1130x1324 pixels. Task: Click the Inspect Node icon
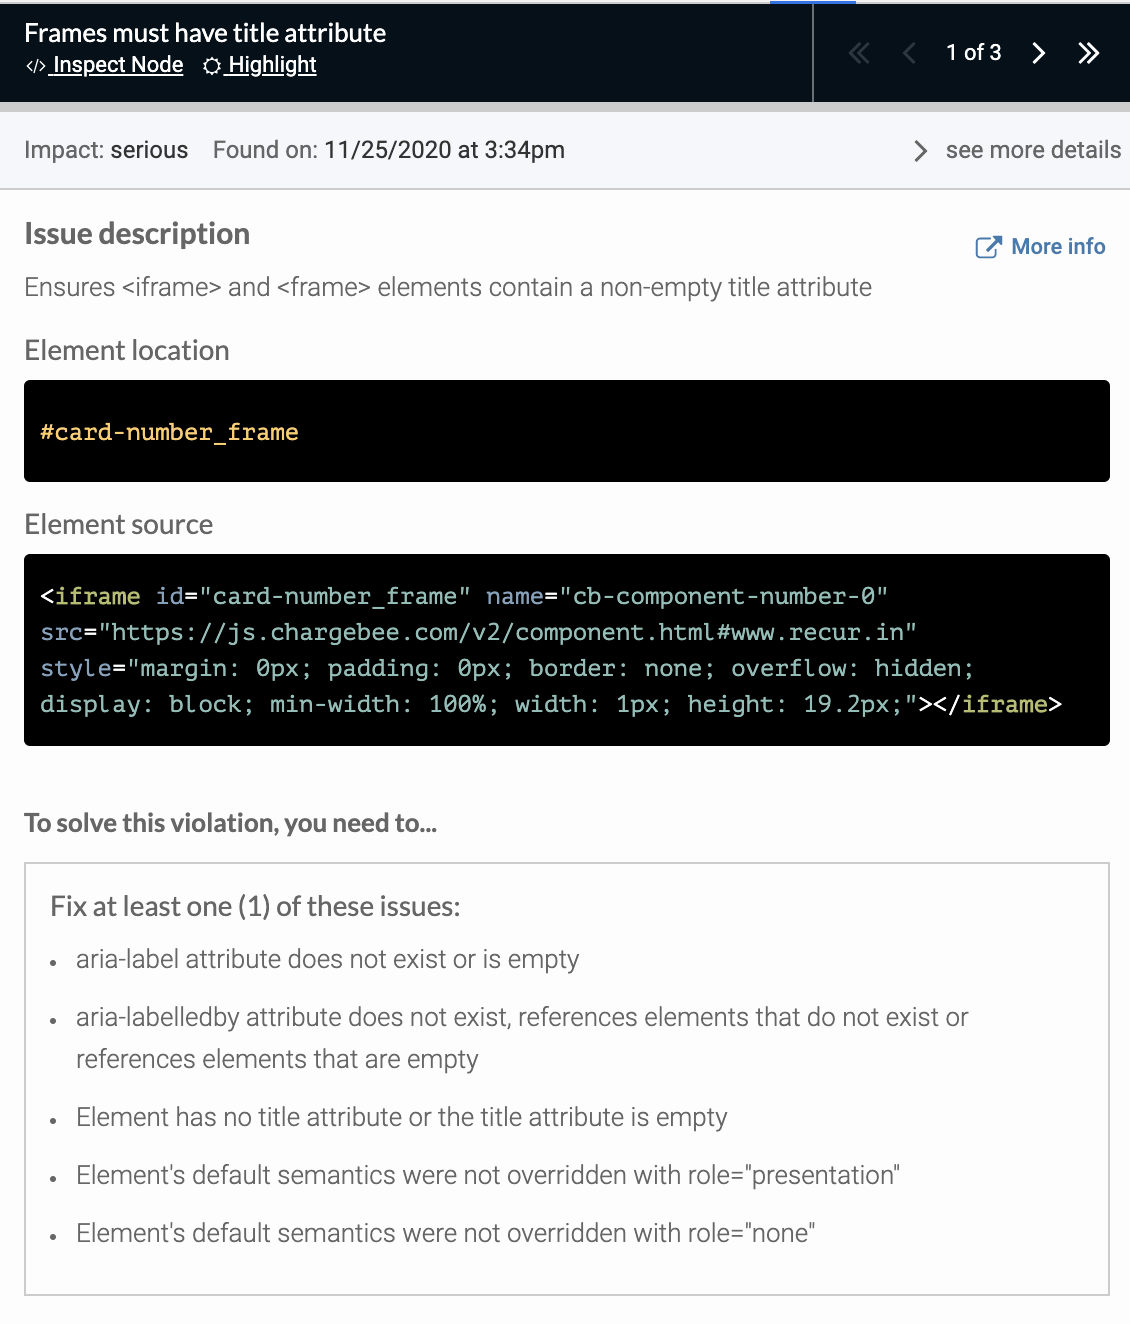coord(36,65)
